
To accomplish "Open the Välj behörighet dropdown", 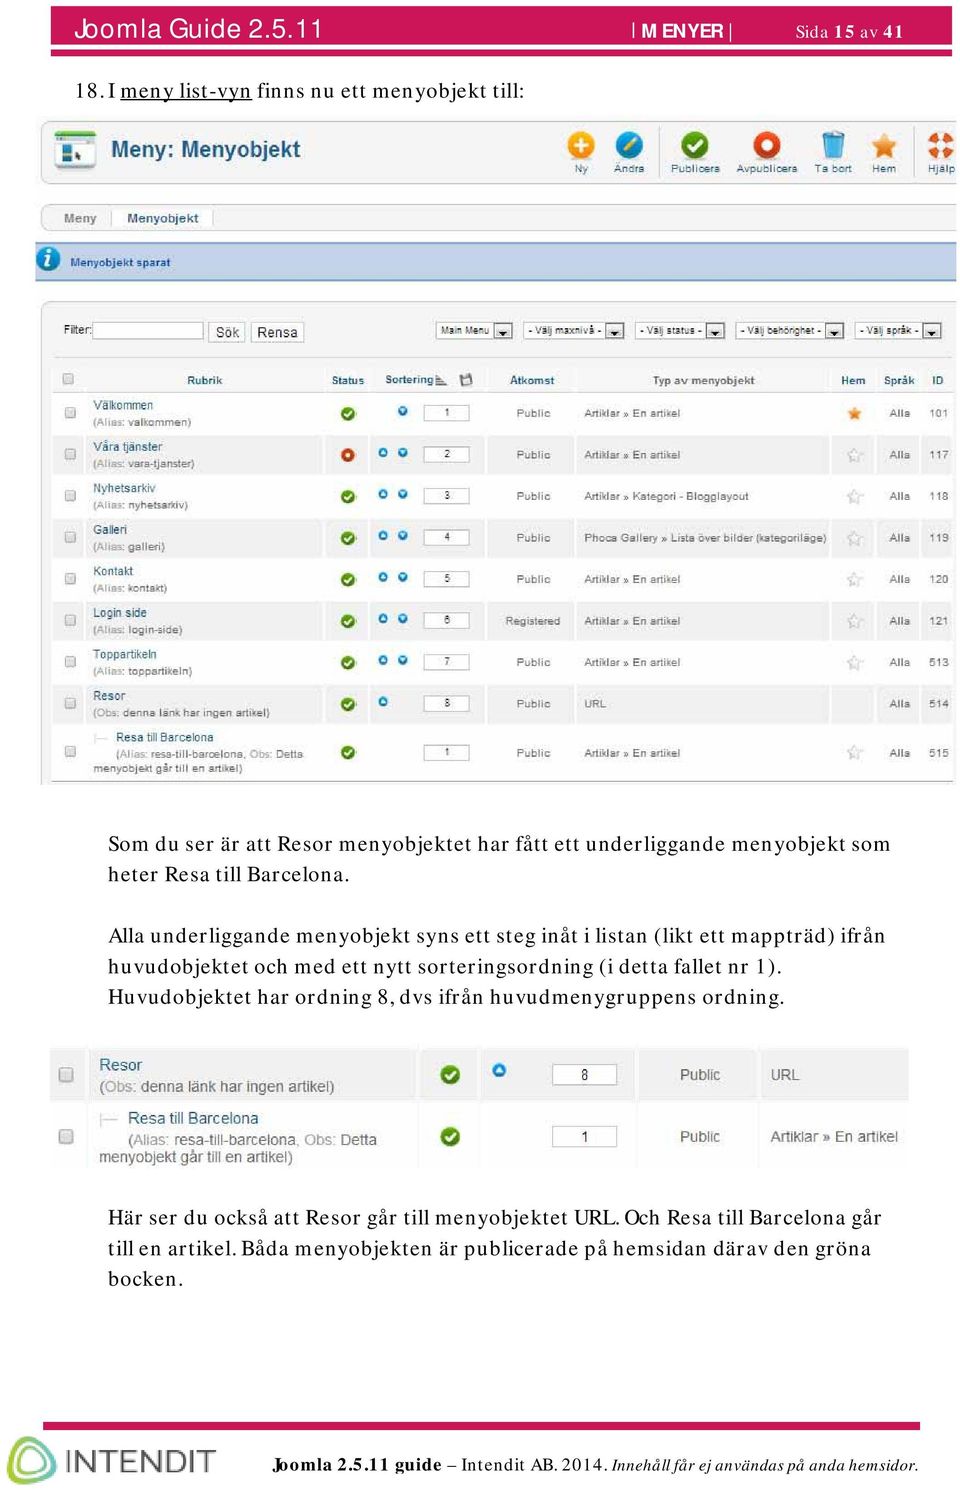I will (x=790, y=331).
